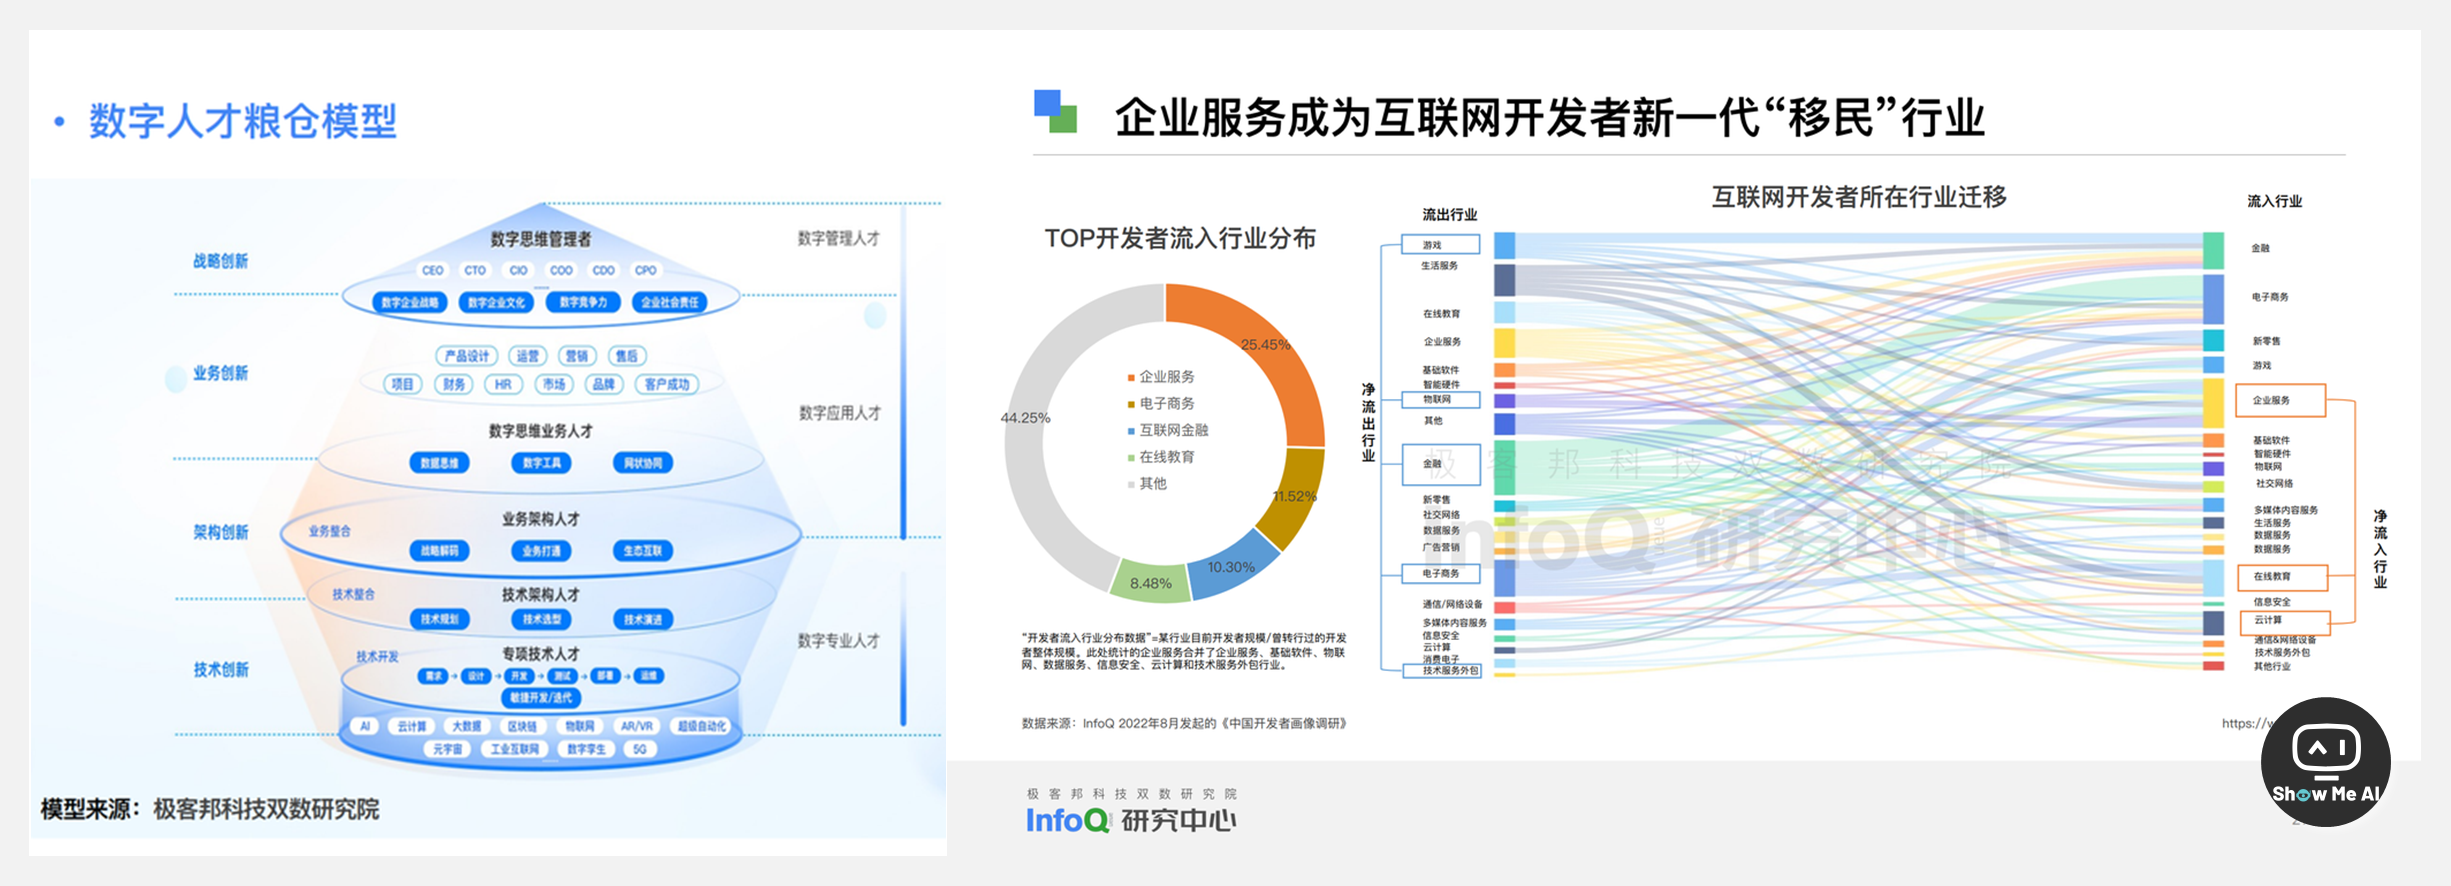Viewport: 2451px width, 886px height.
Task: Click the 数字管理人才 label
Action: point(838,238)
